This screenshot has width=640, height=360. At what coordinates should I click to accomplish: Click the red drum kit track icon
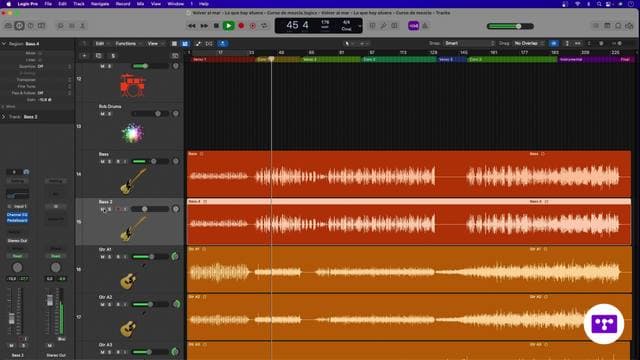coord(132,85)
